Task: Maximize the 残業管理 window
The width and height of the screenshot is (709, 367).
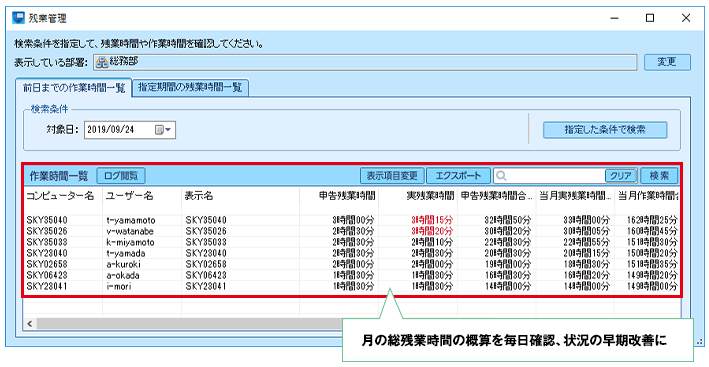Action: 650,18
